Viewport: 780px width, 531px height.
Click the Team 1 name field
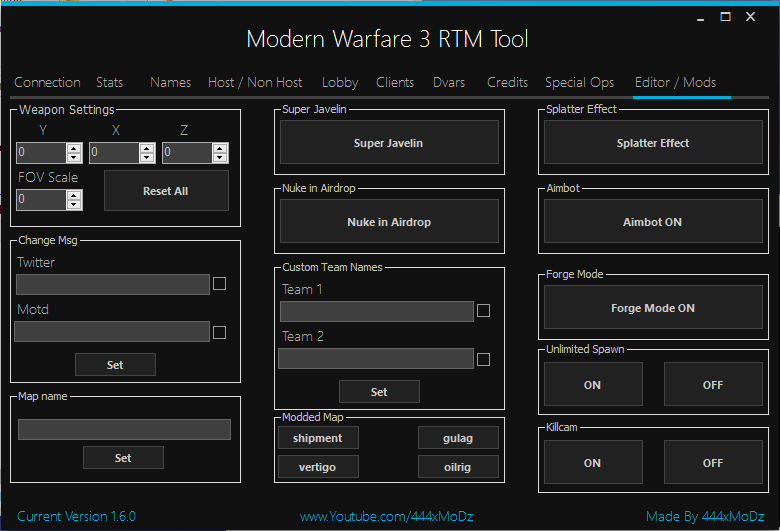pyautogui.click(x=377, y=311)
